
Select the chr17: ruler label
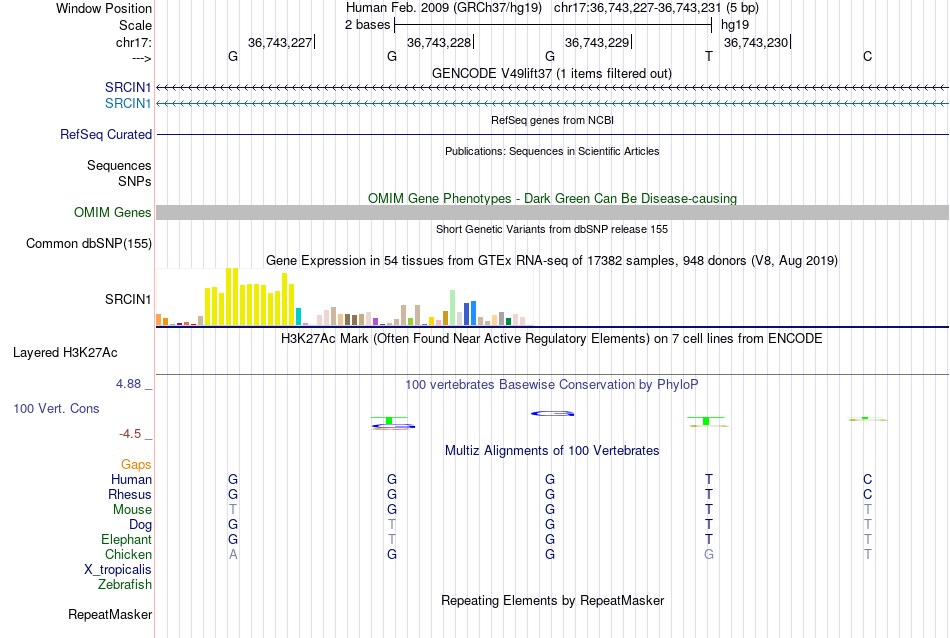click(x=133, y=42)
